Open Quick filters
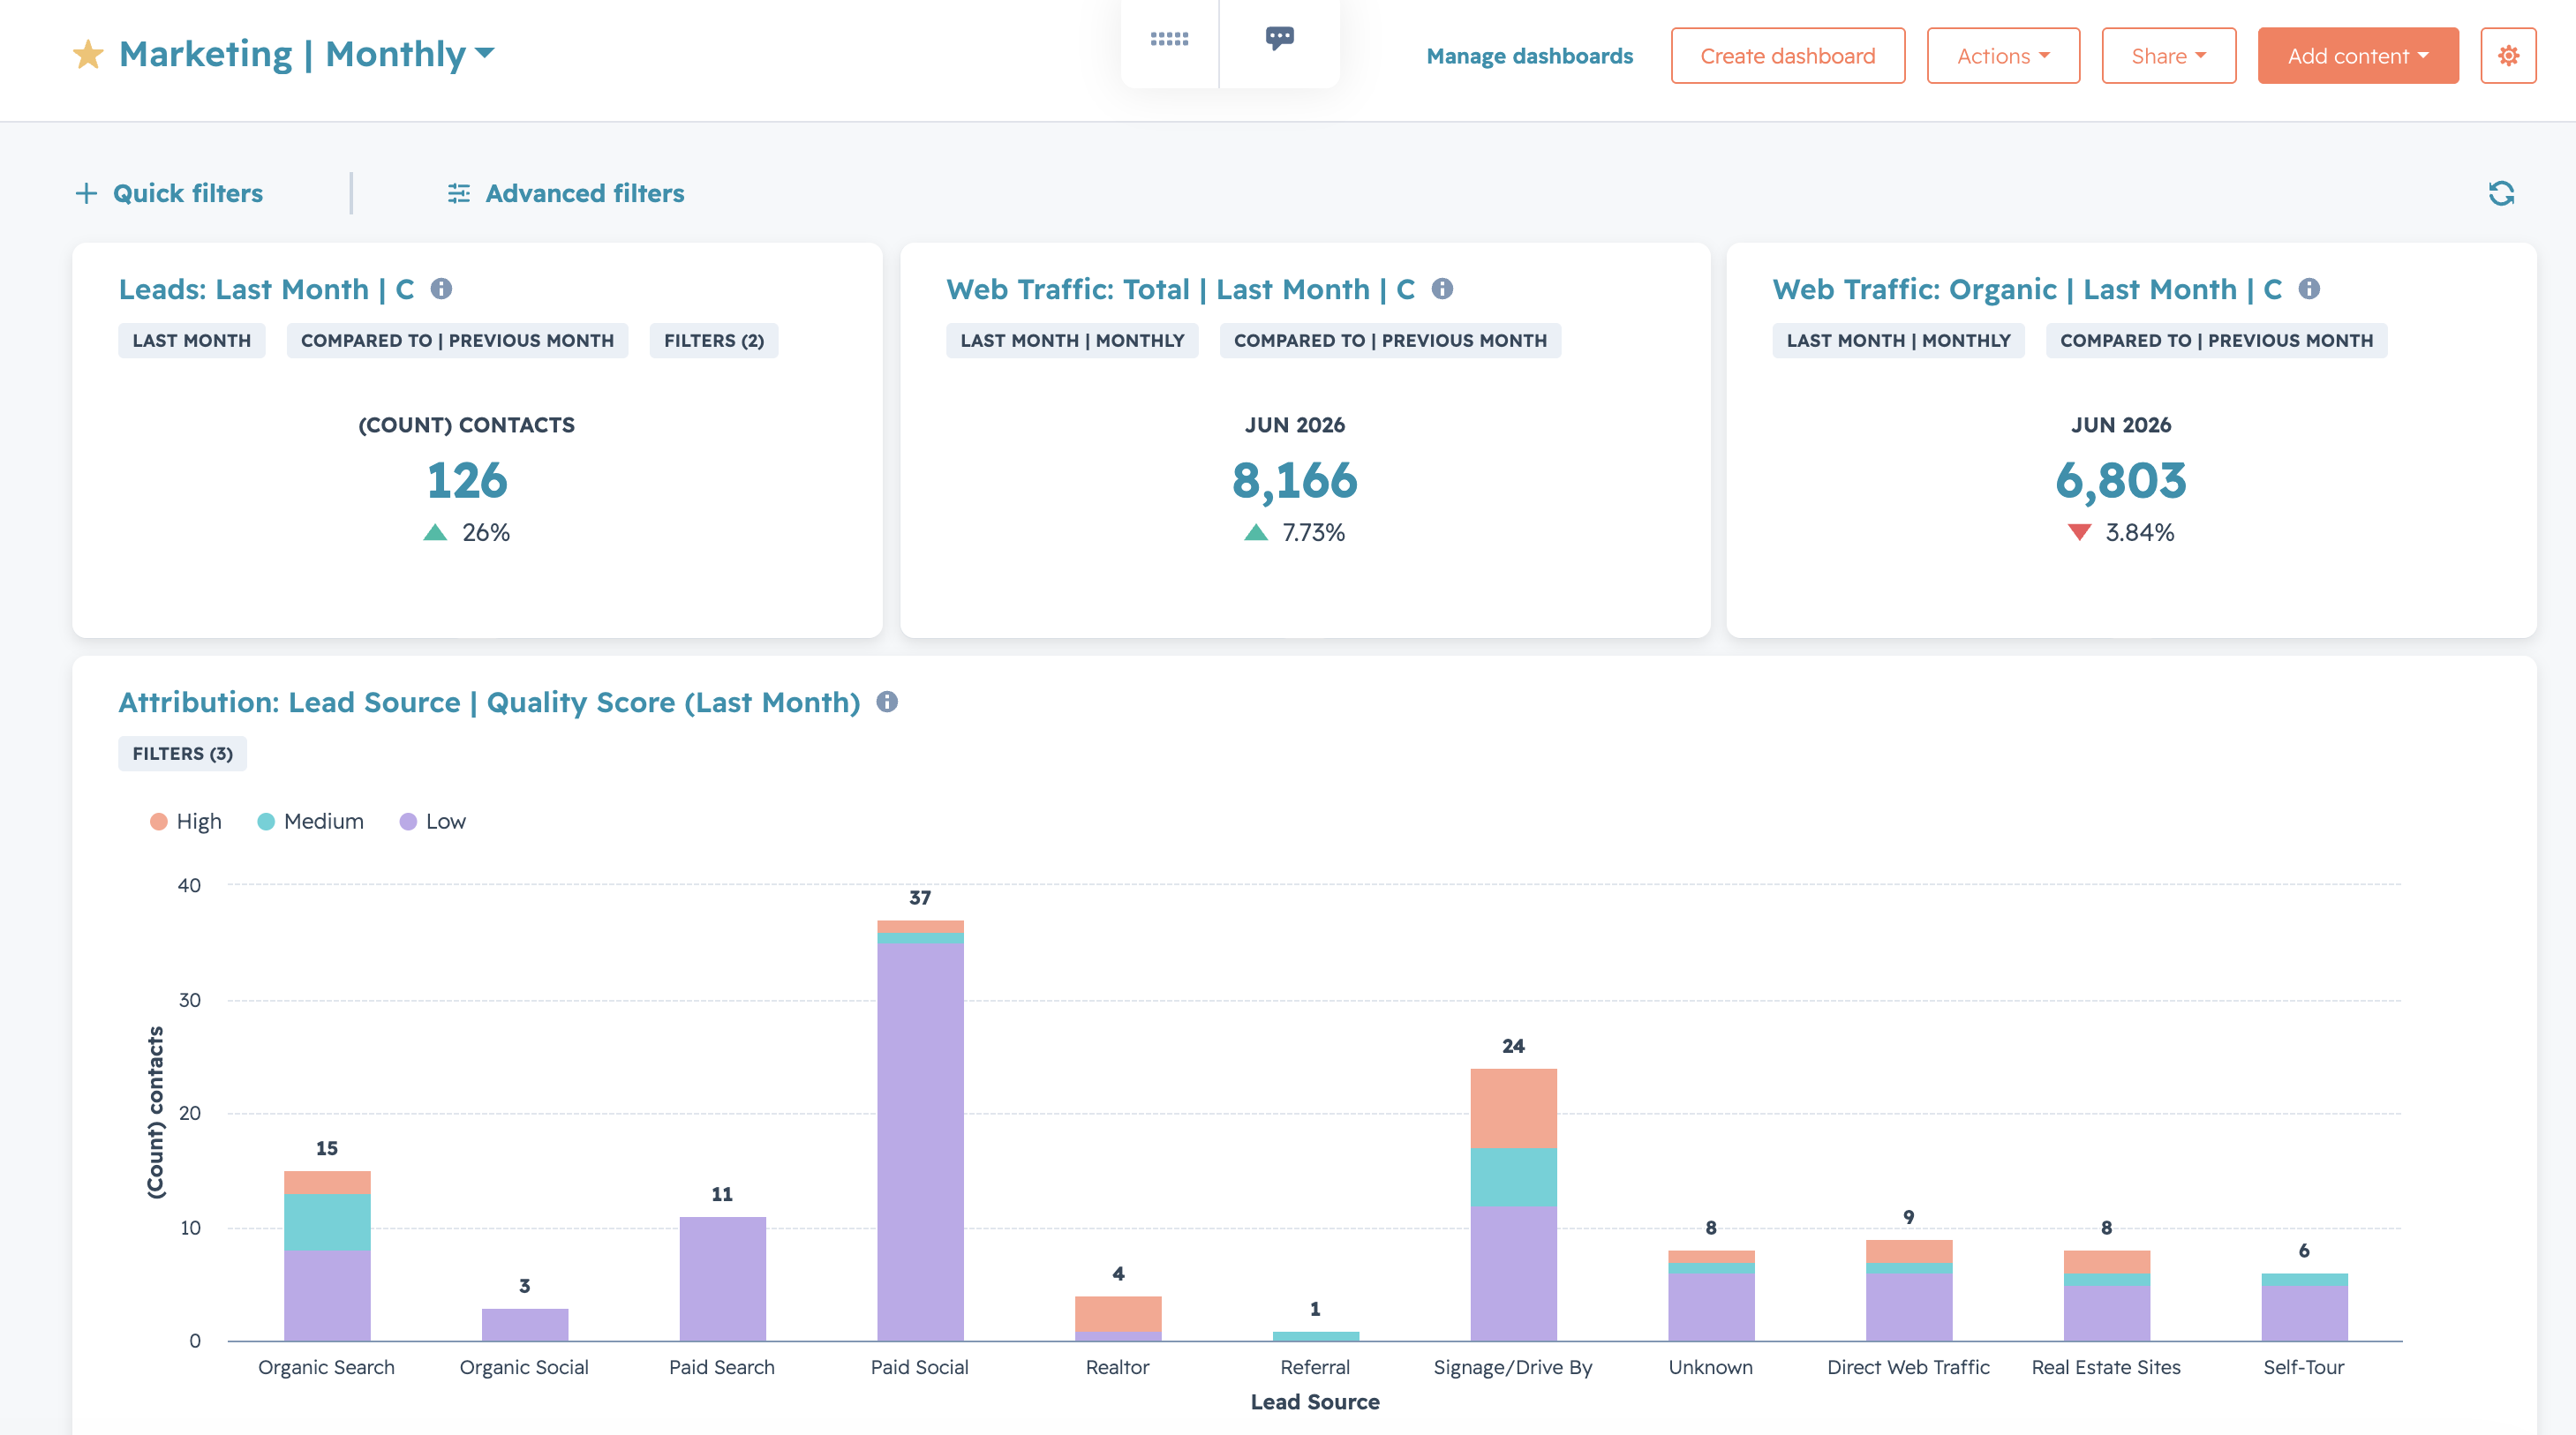The image size is (2576, 1435). pyautogui.click(x=169, y=193)
